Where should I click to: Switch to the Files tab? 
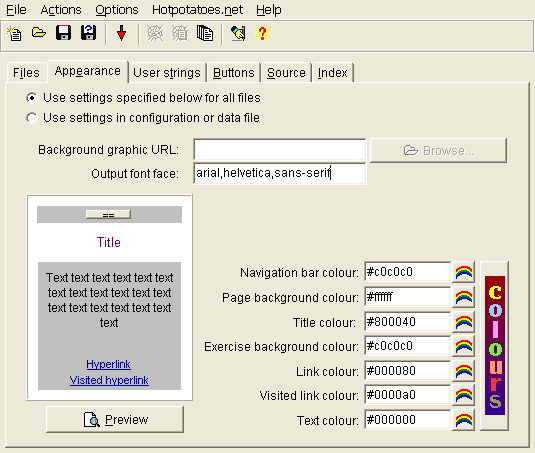[x=26, y=73]
